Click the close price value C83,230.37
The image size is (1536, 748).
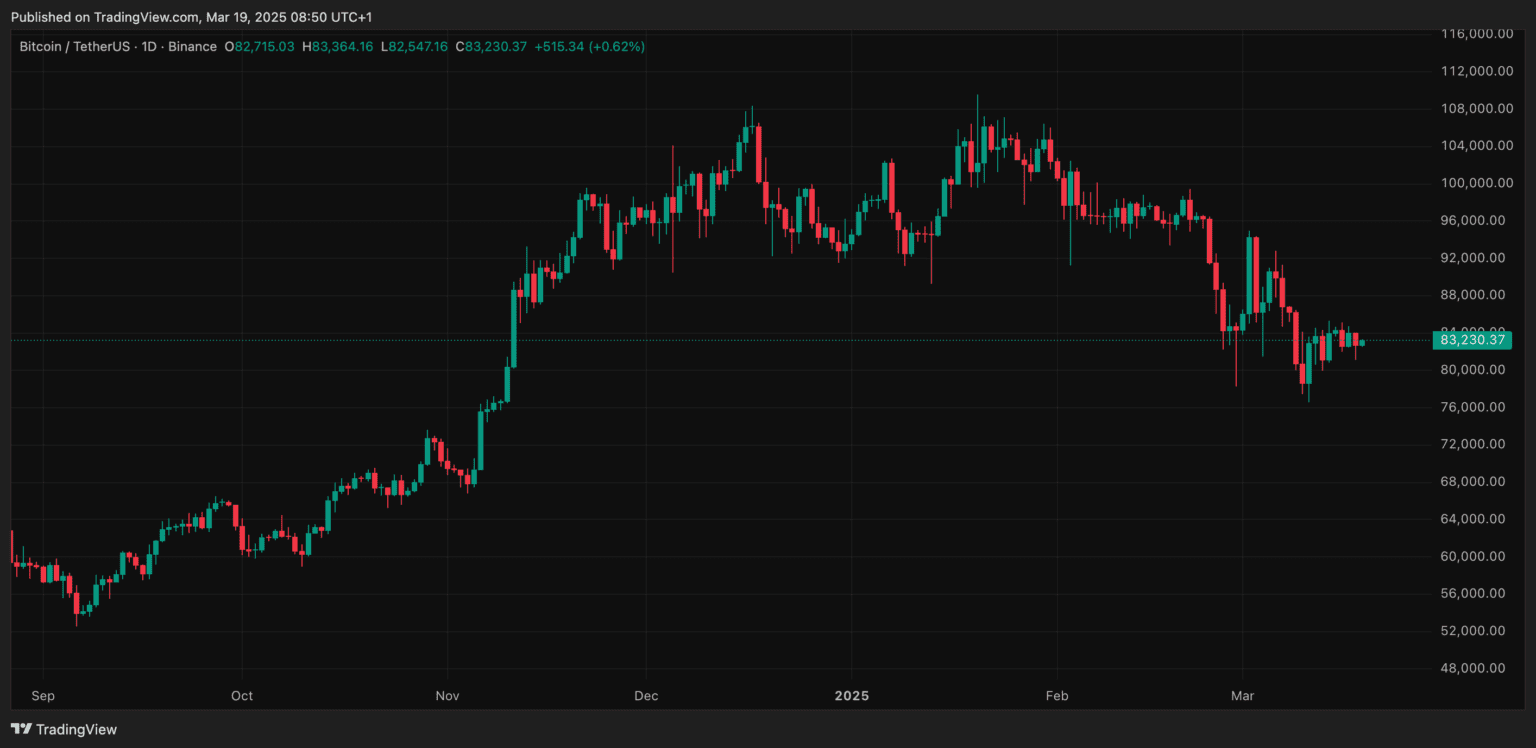490,46
